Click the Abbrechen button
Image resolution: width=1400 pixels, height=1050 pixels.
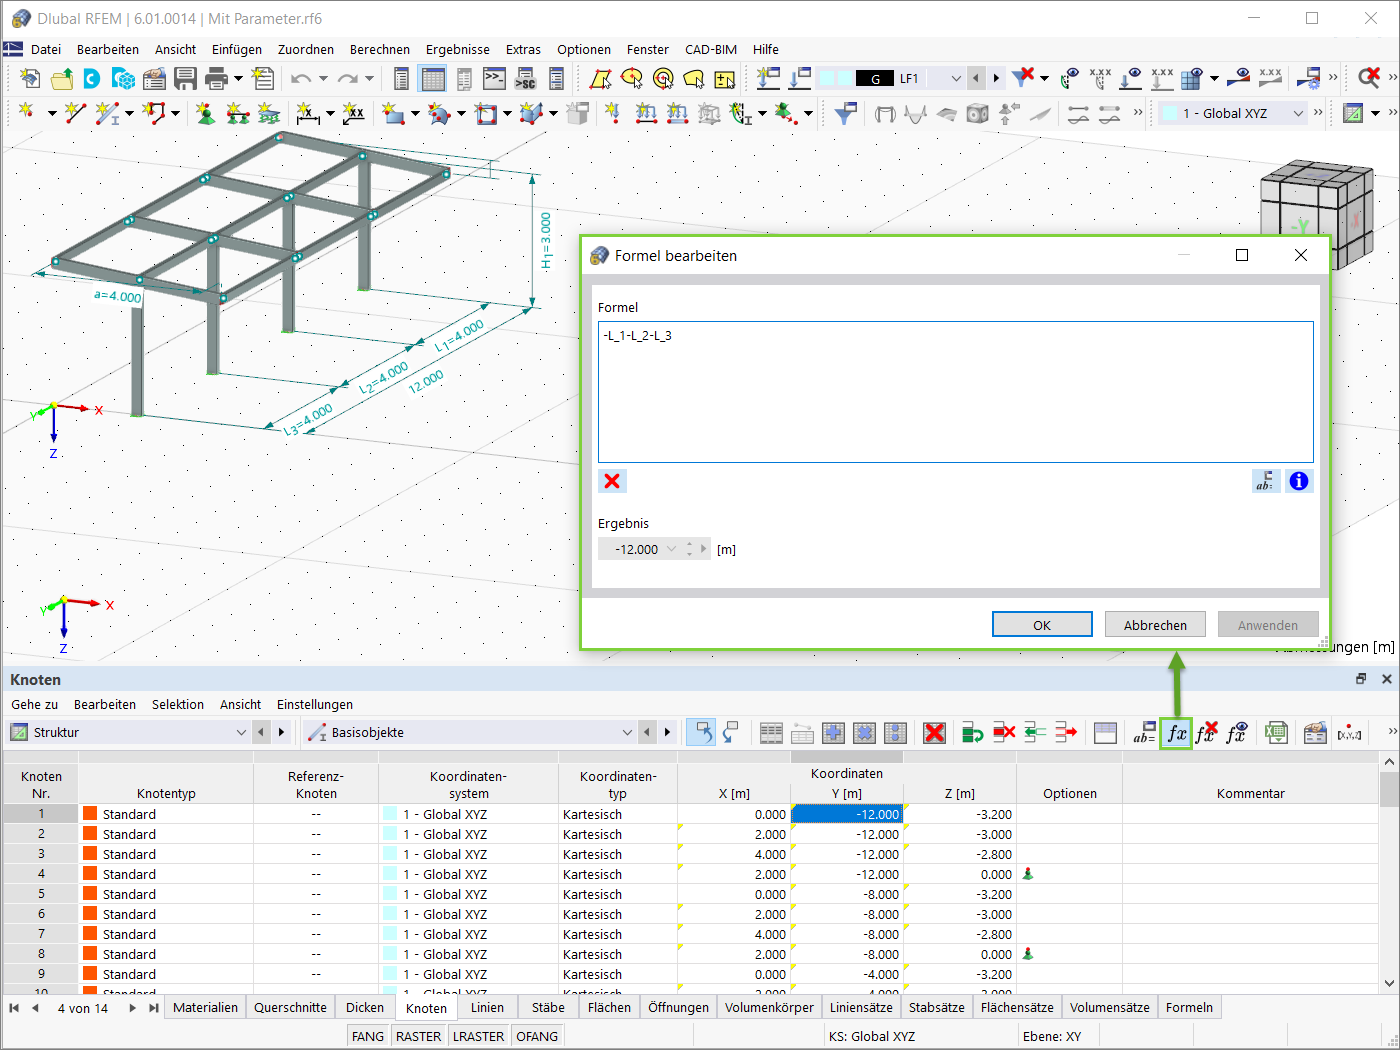pos(1155,625)
